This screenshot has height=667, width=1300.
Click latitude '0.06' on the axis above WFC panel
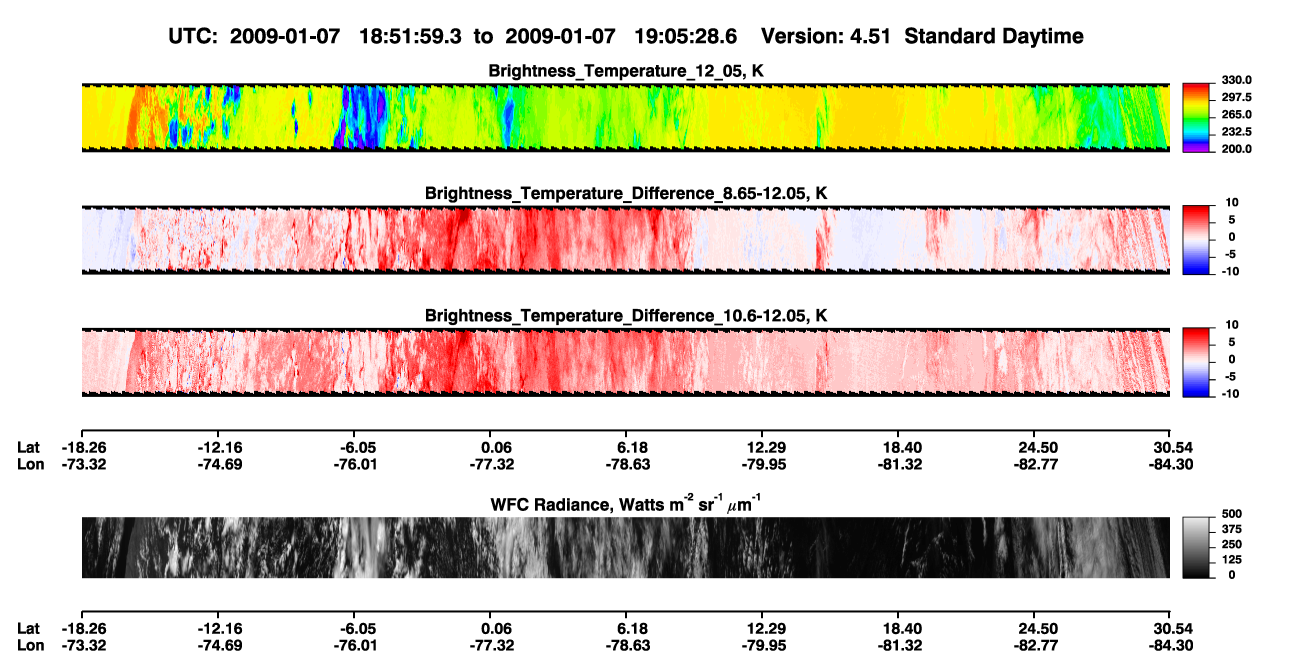tap(491, 448)
